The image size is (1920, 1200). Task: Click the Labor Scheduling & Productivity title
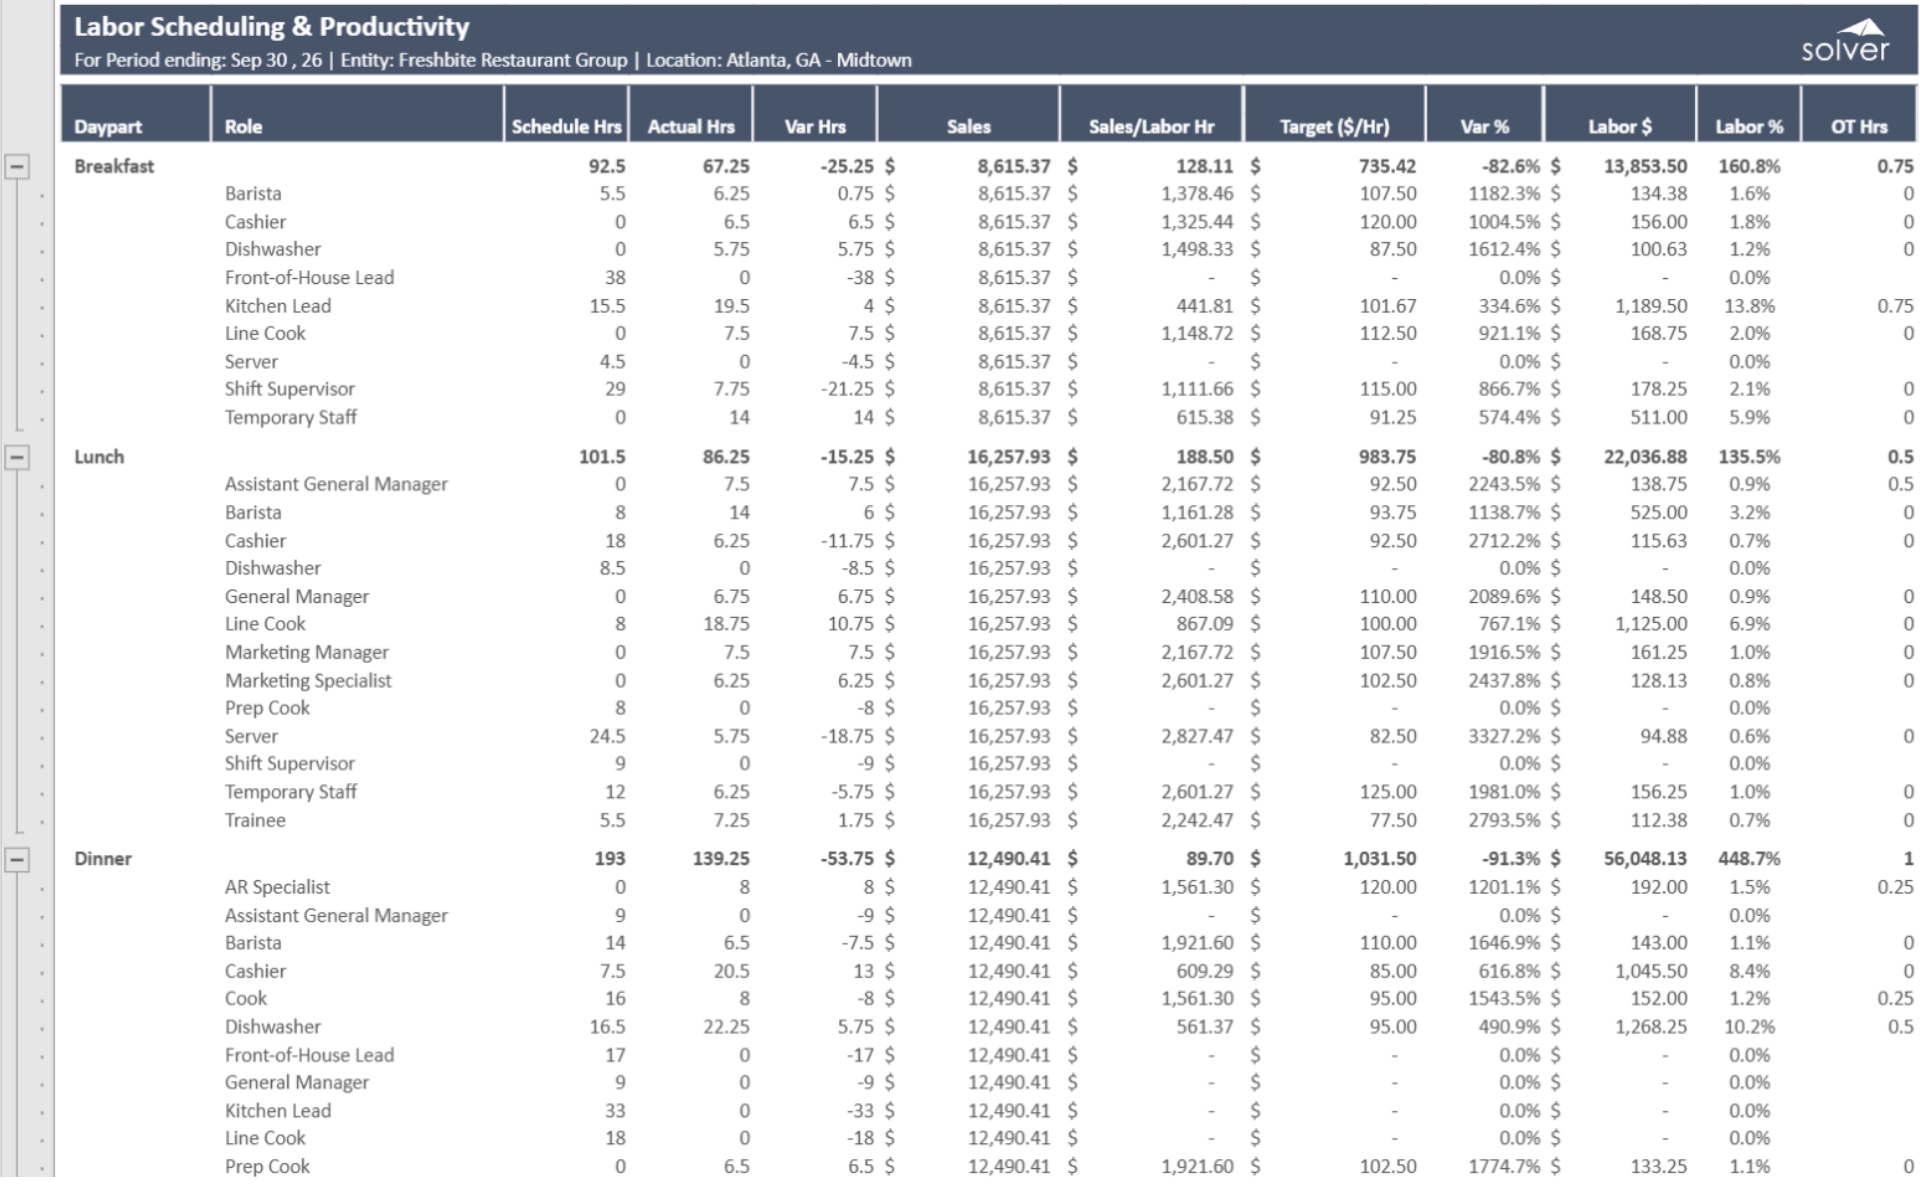pos(271,27)
